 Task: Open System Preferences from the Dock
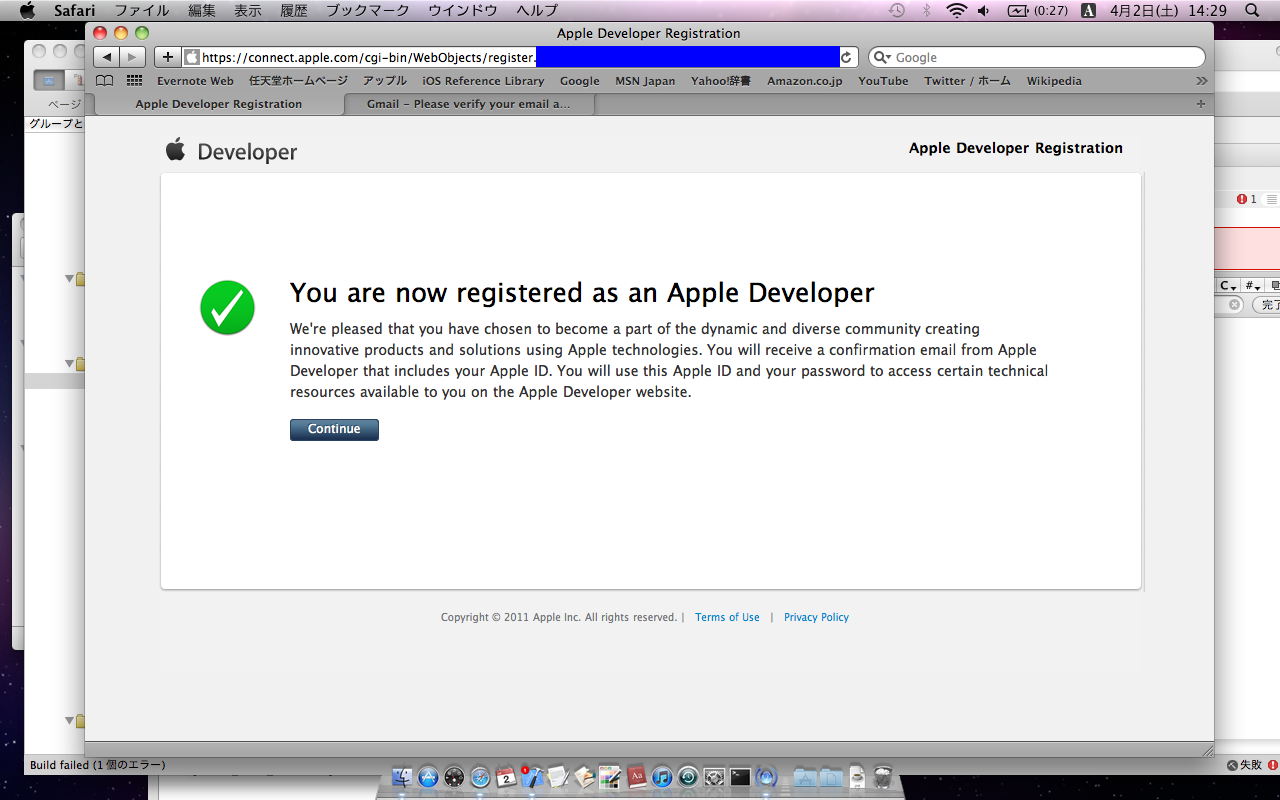(714, 777)
